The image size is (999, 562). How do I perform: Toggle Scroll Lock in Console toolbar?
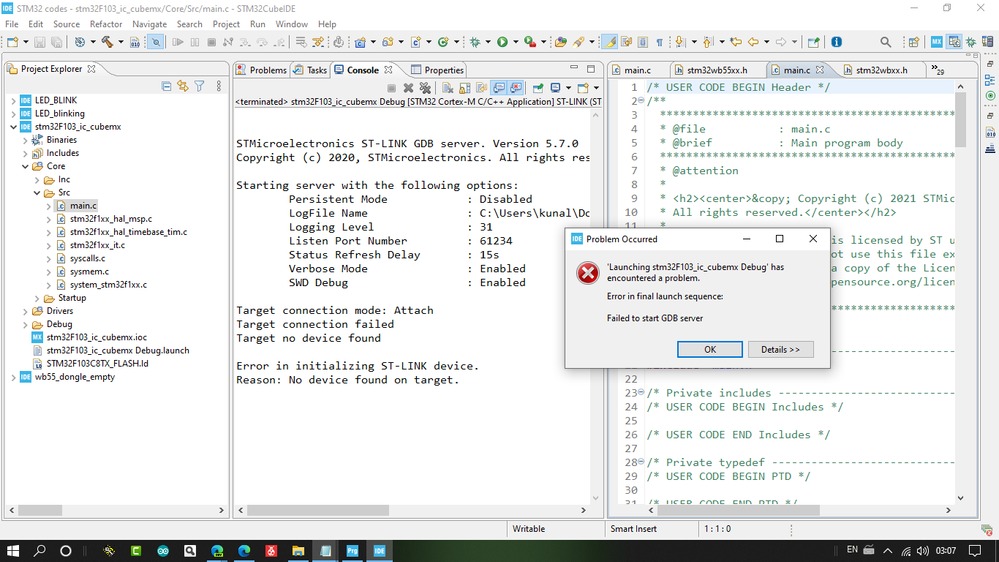click(464, 88)
